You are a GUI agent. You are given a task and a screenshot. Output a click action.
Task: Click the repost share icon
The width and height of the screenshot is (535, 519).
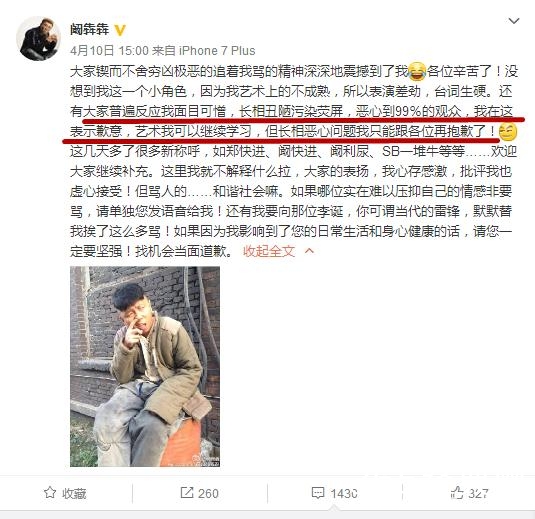coord(187,492)
